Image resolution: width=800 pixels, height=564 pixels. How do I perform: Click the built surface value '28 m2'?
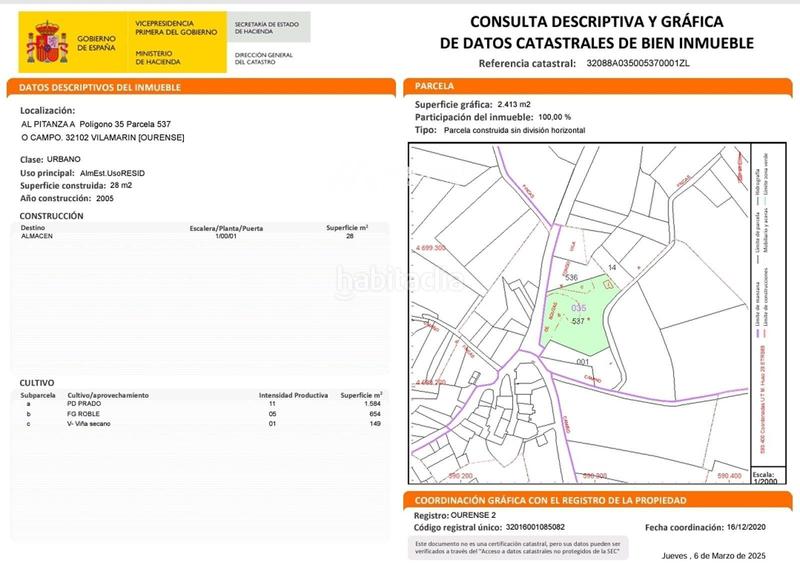(121, 185)
